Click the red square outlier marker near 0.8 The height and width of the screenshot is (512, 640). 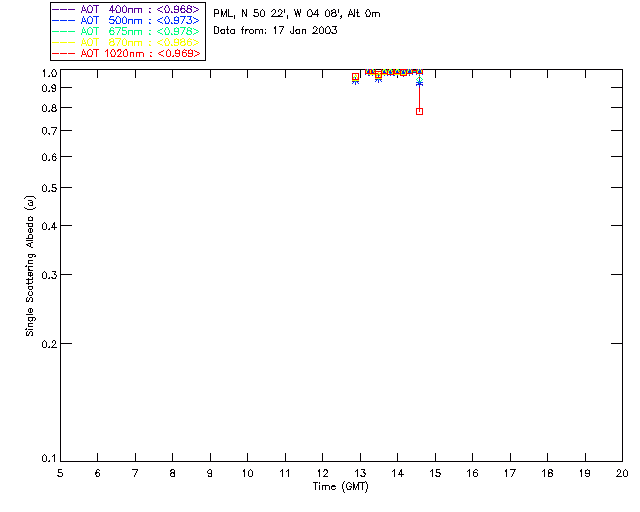419,111
